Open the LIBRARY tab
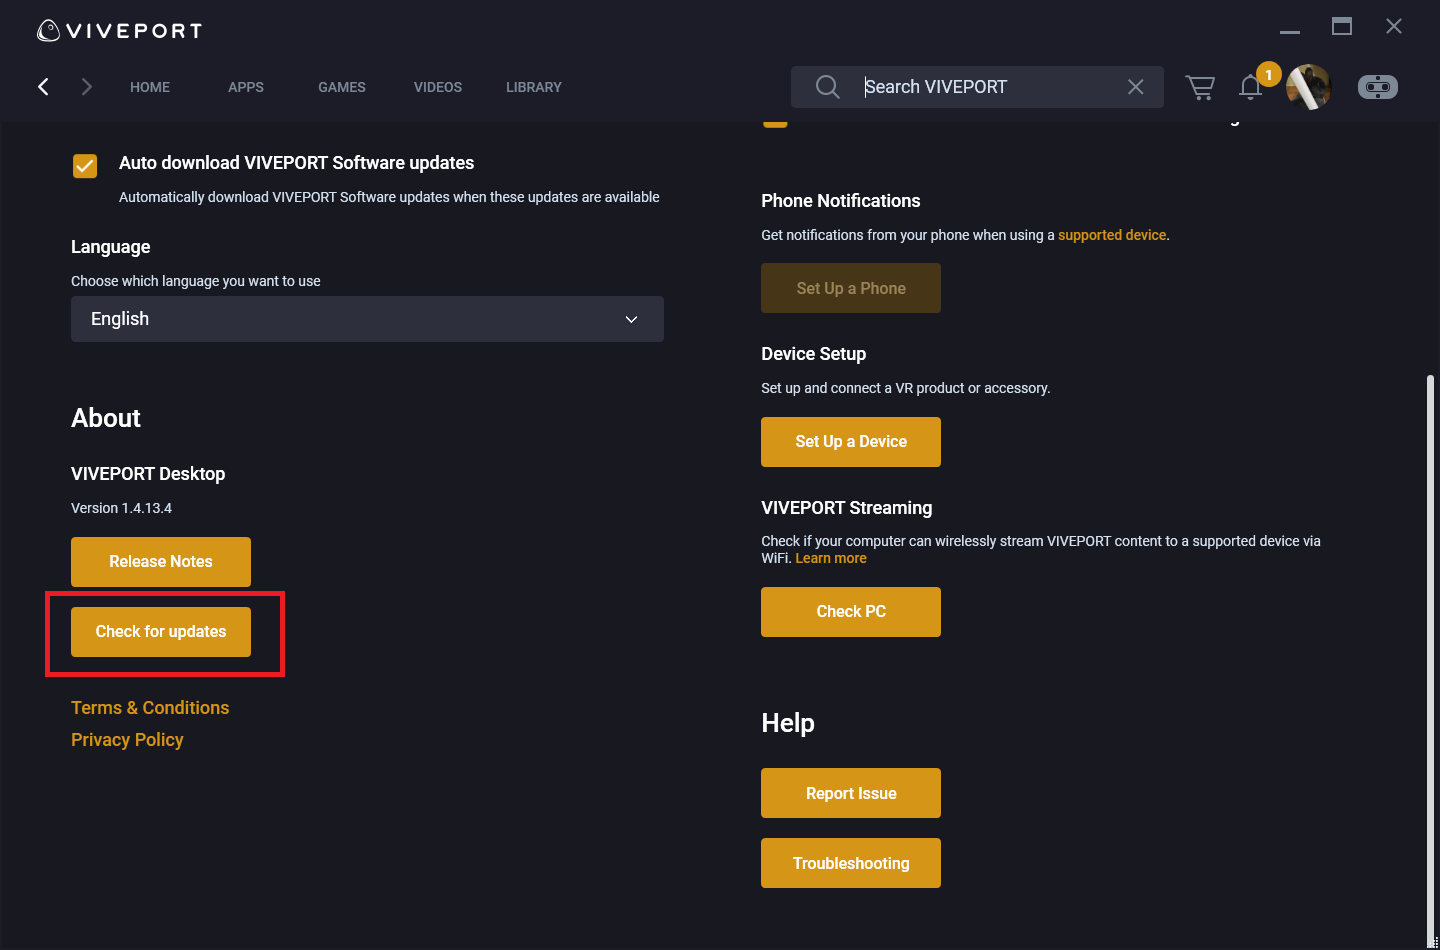Image resolution: width=1440 pixels, height=950 pixels. (534, 87)
